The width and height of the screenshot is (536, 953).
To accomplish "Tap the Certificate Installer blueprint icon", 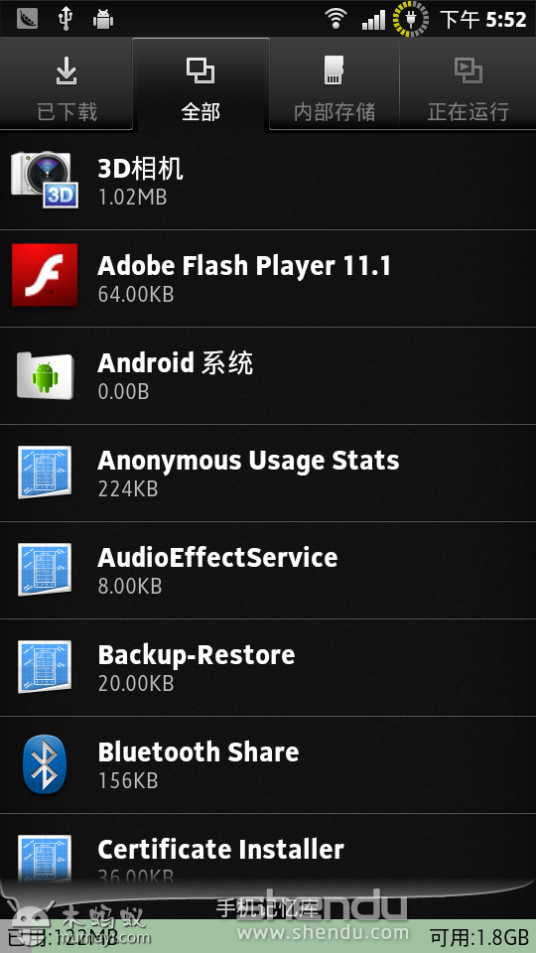I will tap(44, 858).
